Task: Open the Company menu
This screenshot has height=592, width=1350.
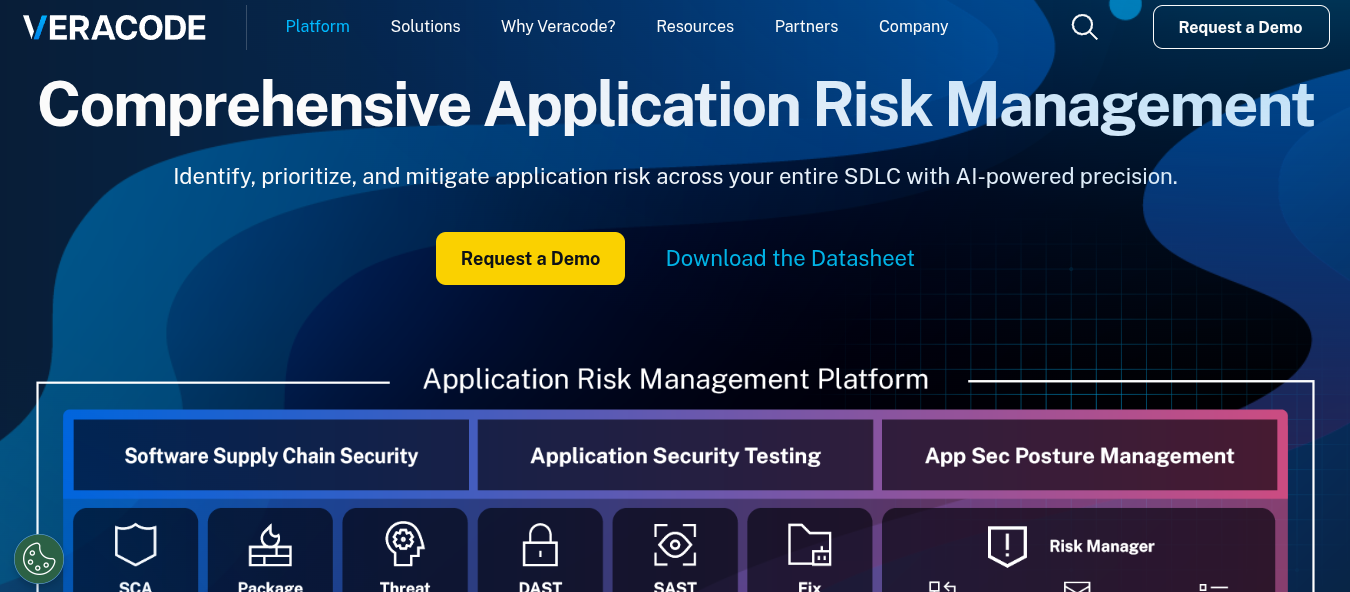Action: [x=913, y=27]
